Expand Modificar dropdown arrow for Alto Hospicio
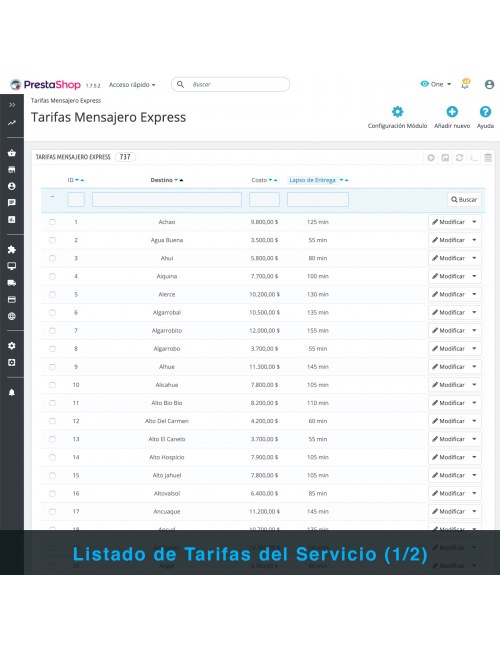The width and height of the screenshot is (500, 650). 475,457
